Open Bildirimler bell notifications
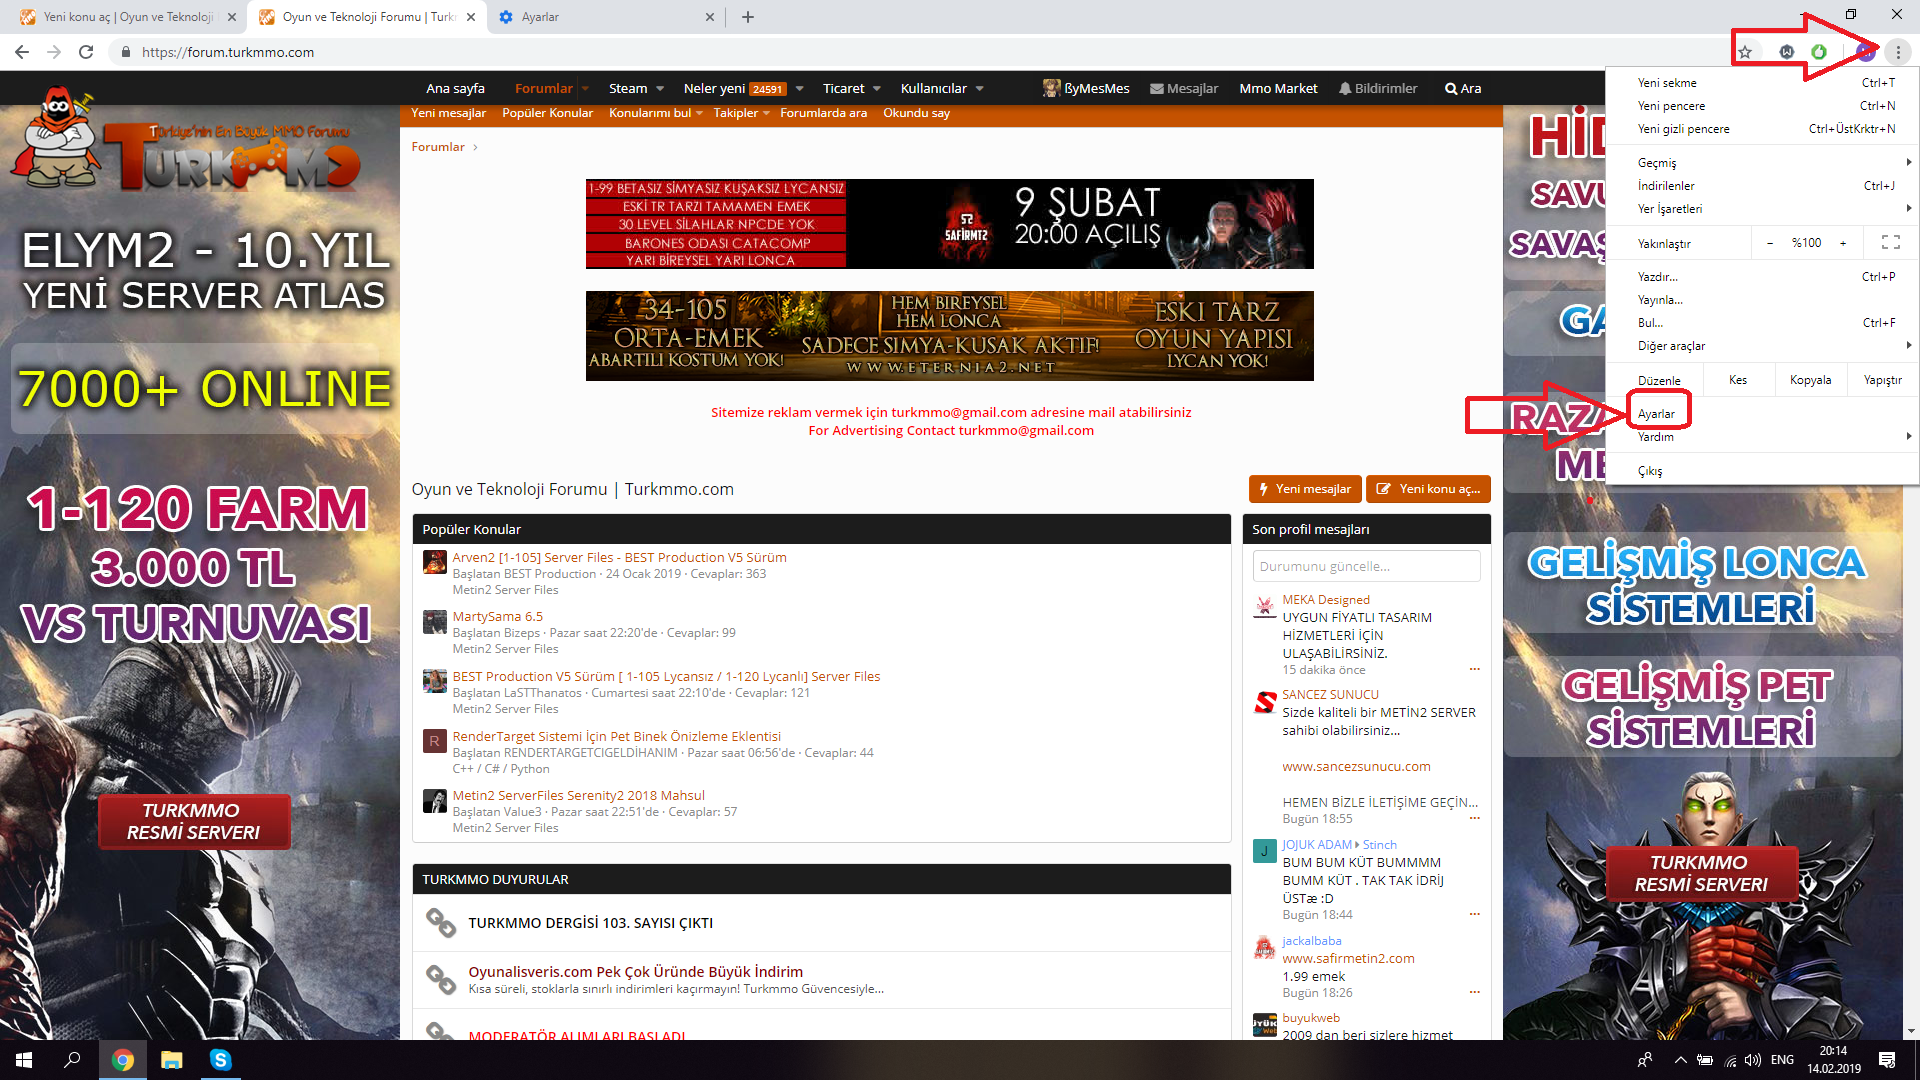The width and height of the screenshot is (1920, 1080). coord(1378,88)
